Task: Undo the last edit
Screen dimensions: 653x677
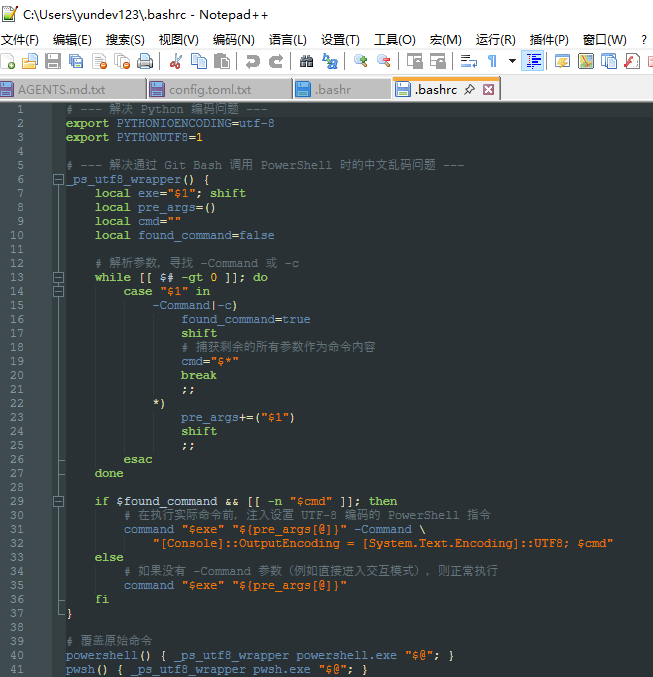Action: click(253, 61)
